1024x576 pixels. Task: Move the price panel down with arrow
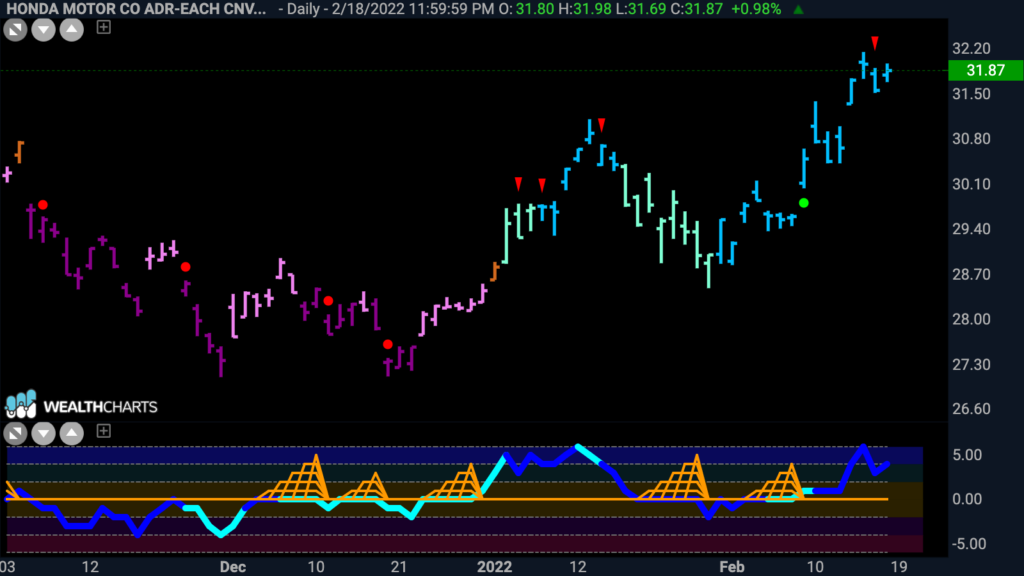(43, 30)
